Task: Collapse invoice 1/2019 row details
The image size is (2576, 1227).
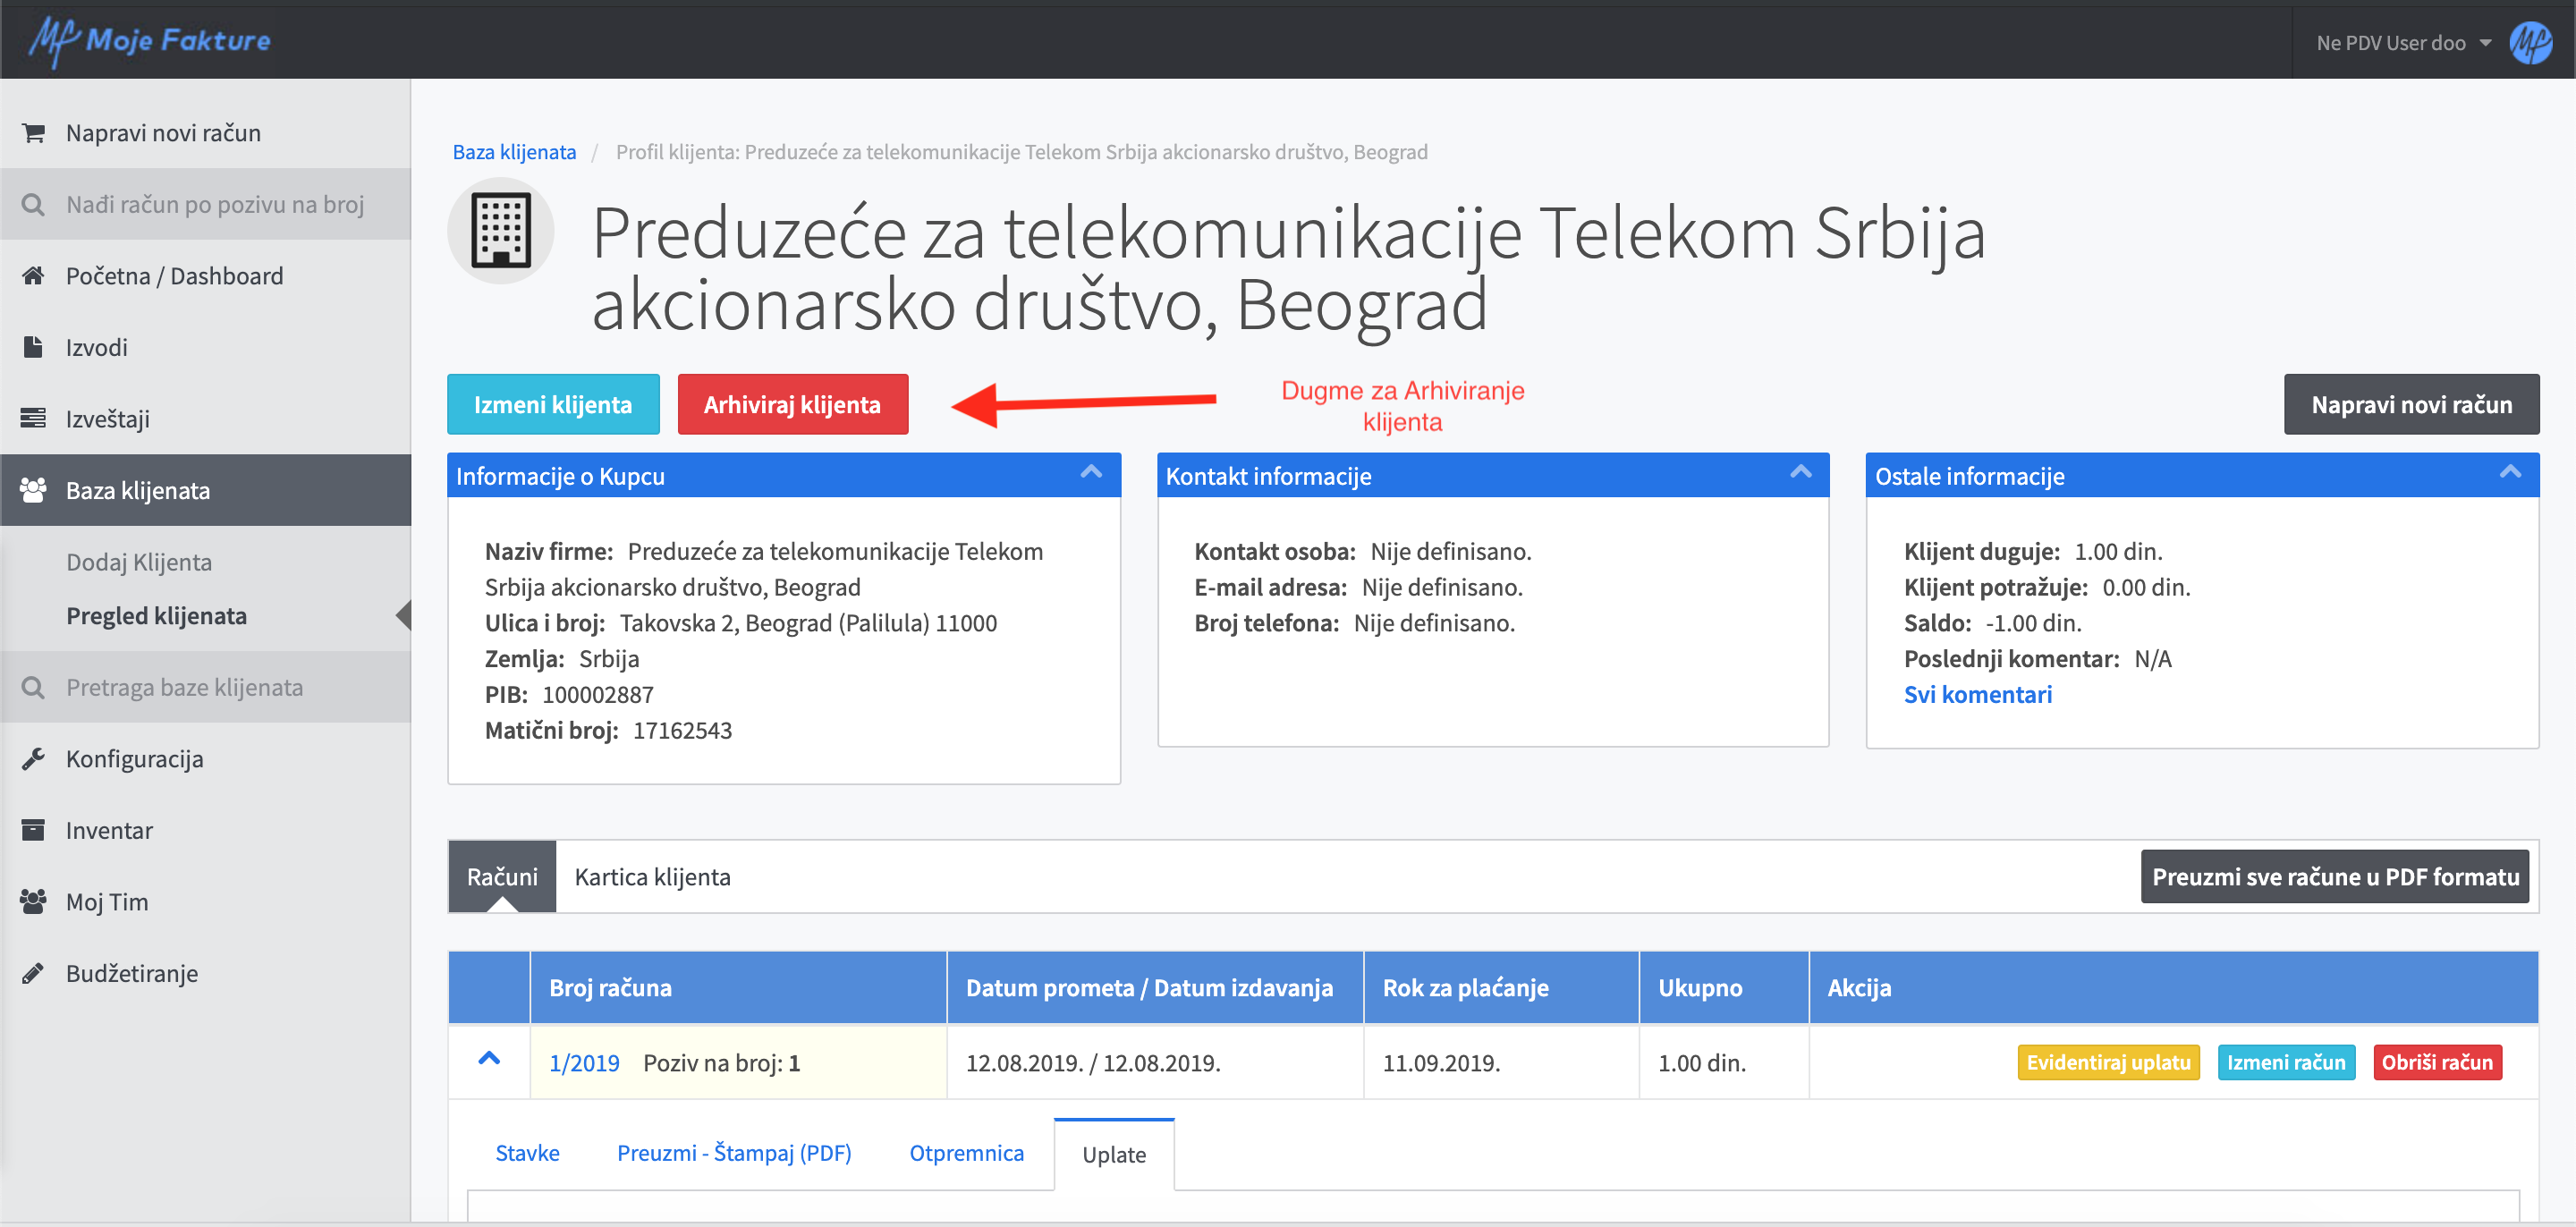Action: point(489,1058)
